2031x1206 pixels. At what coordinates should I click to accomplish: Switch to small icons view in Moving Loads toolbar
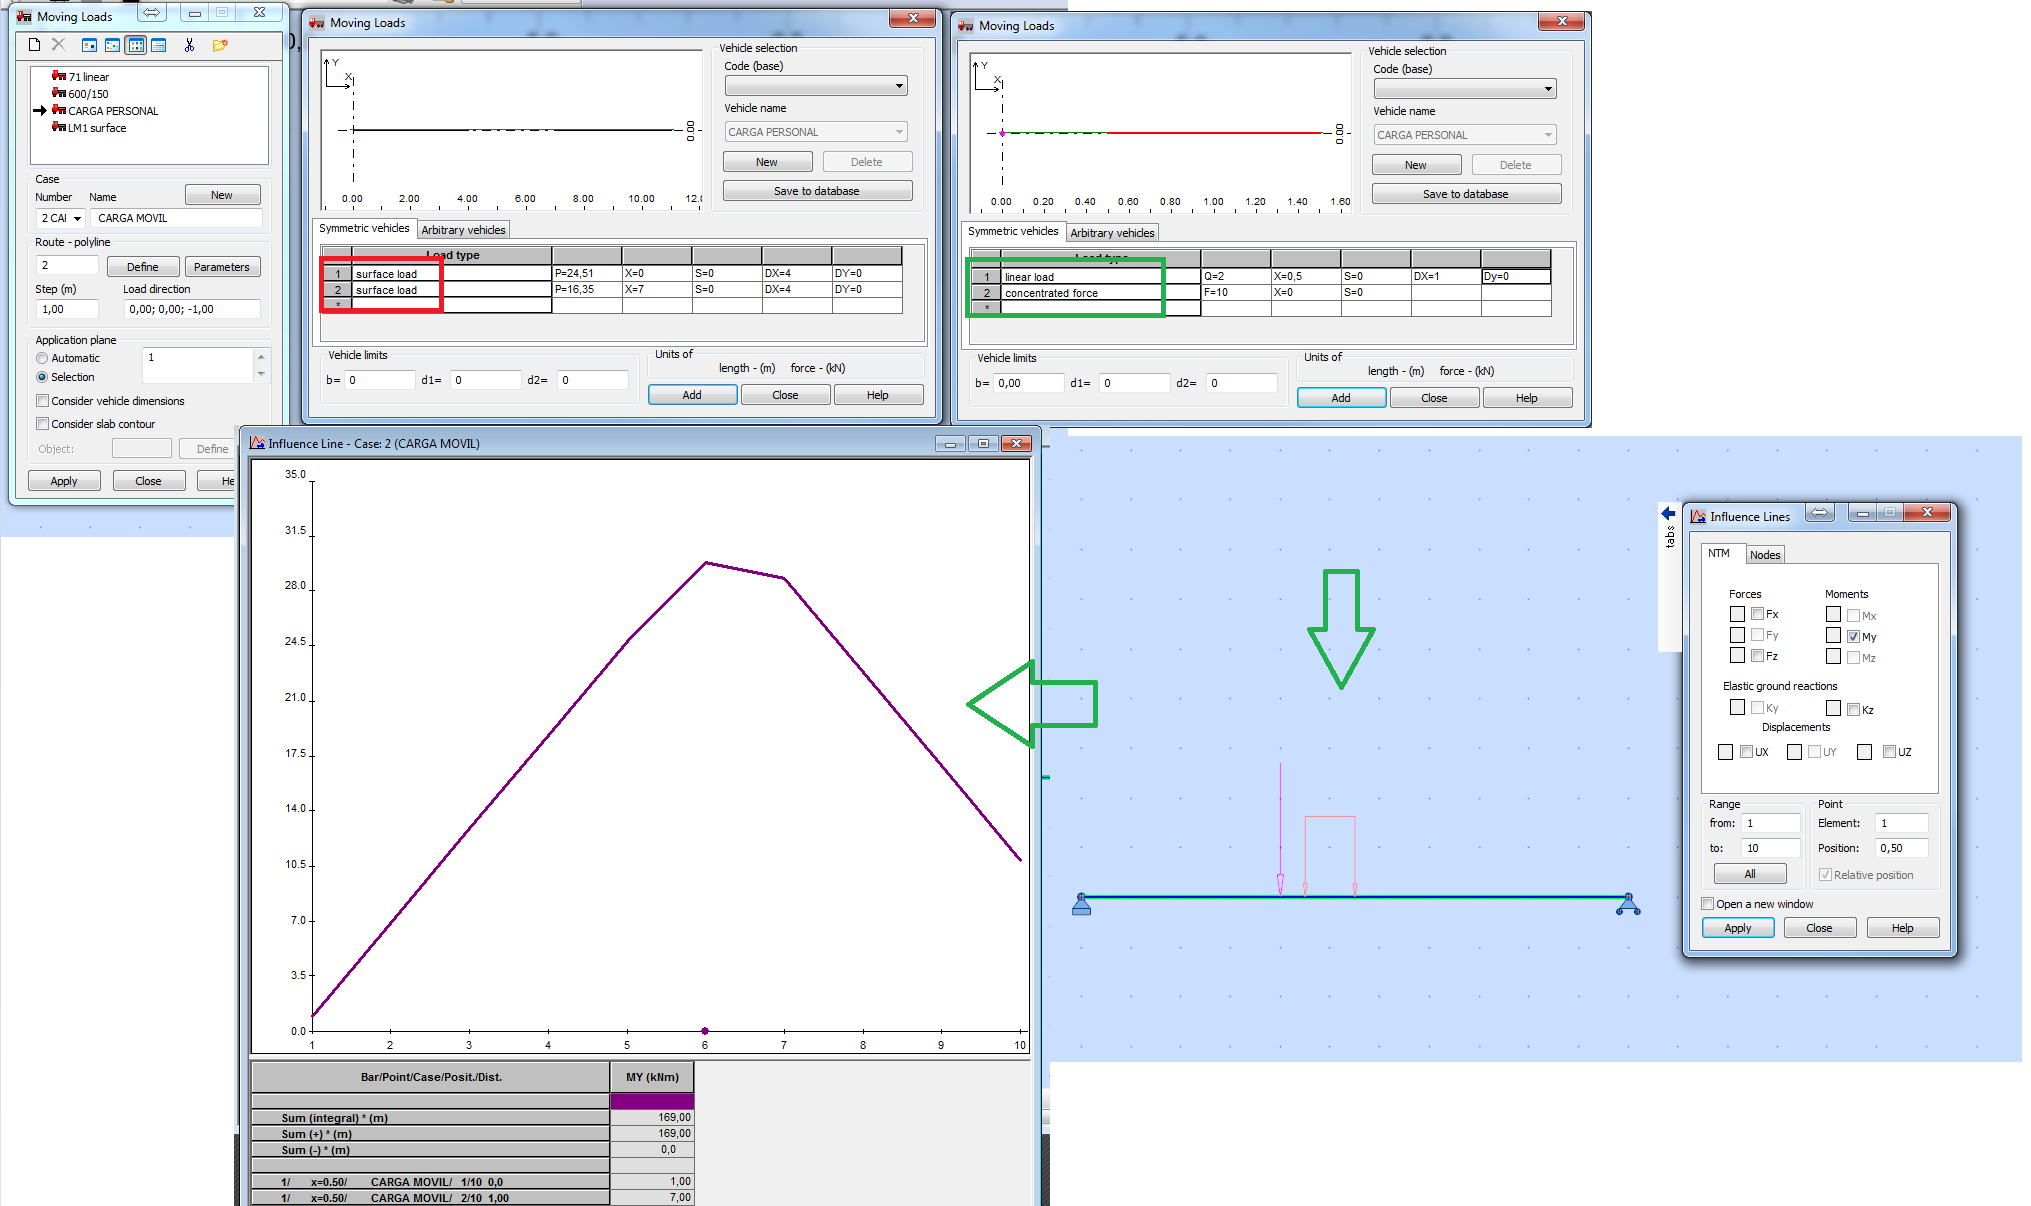(x=112, y=45)
